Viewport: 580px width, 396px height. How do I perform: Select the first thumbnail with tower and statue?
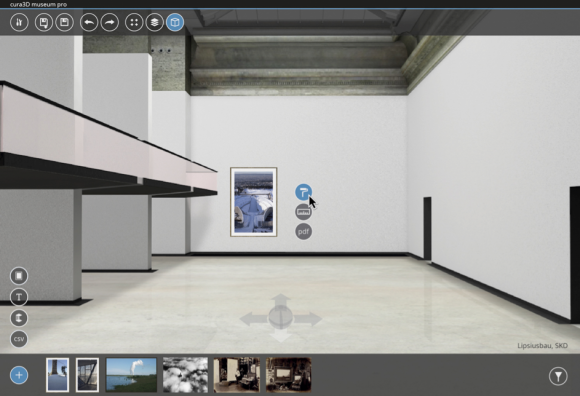coord(57,375)
